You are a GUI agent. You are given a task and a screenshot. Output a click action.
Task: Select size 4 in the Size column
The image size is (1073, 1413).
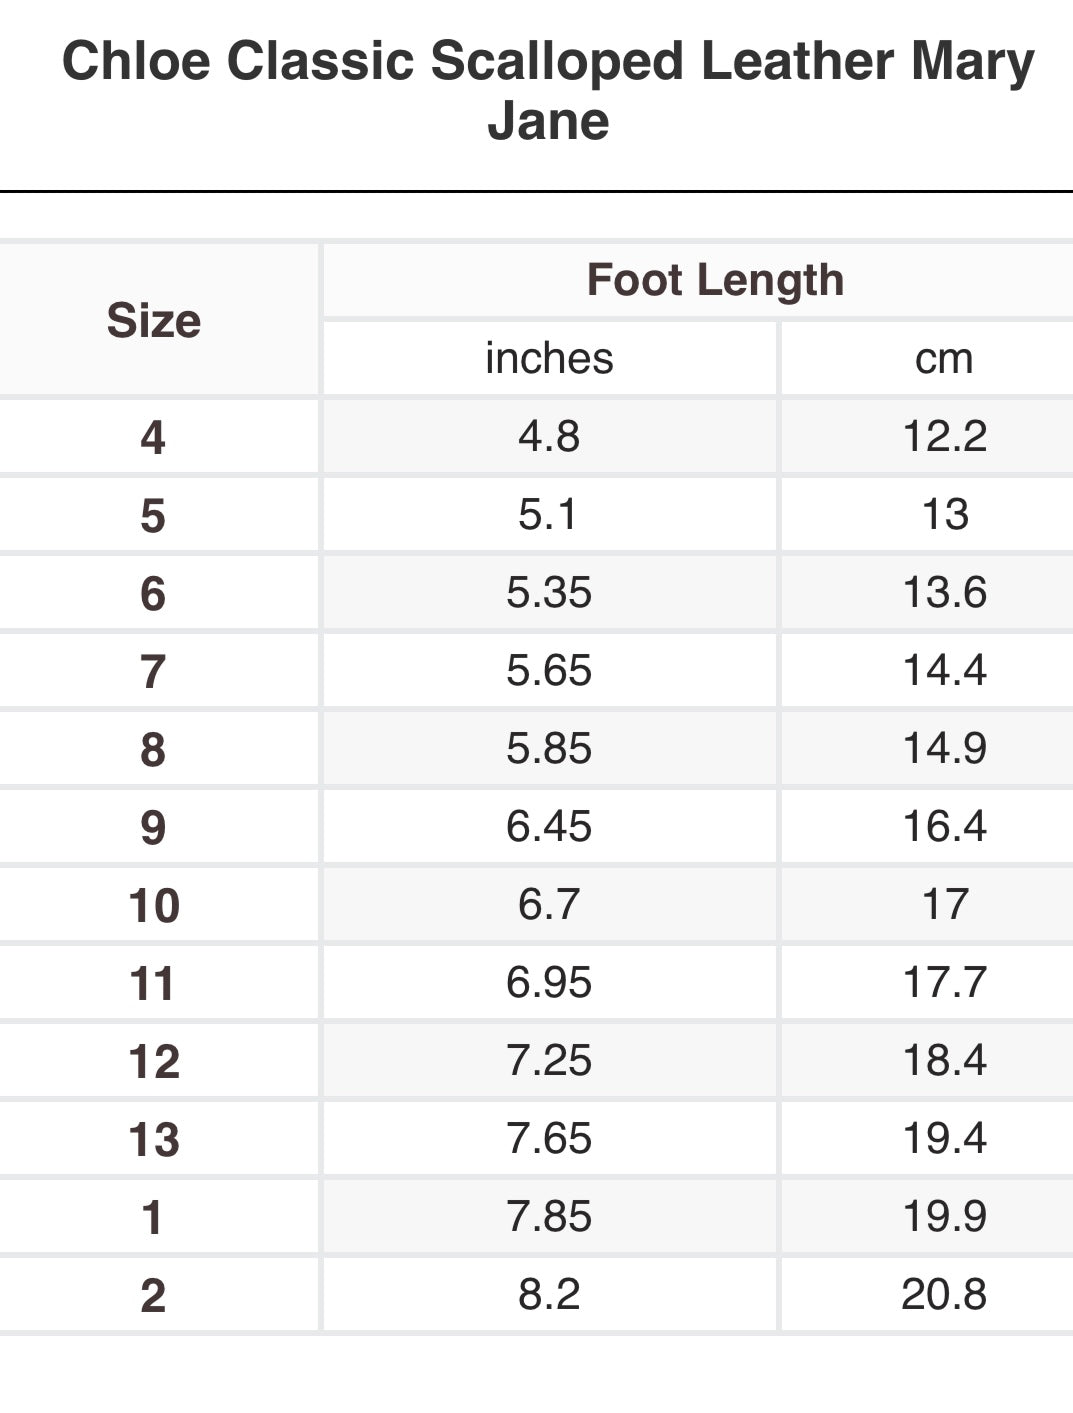153,437
